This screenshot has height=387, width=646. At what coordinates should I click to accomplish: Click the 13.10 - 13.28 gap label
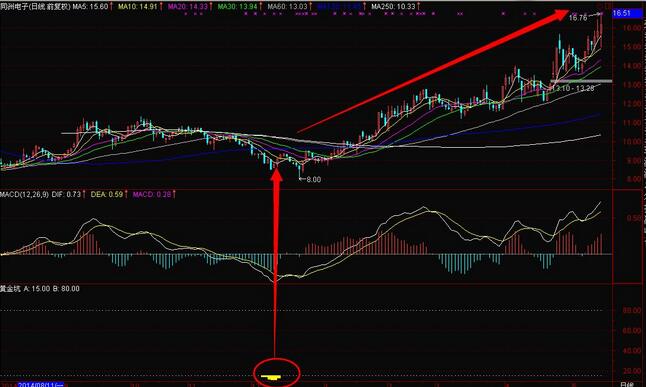[573, 89]
